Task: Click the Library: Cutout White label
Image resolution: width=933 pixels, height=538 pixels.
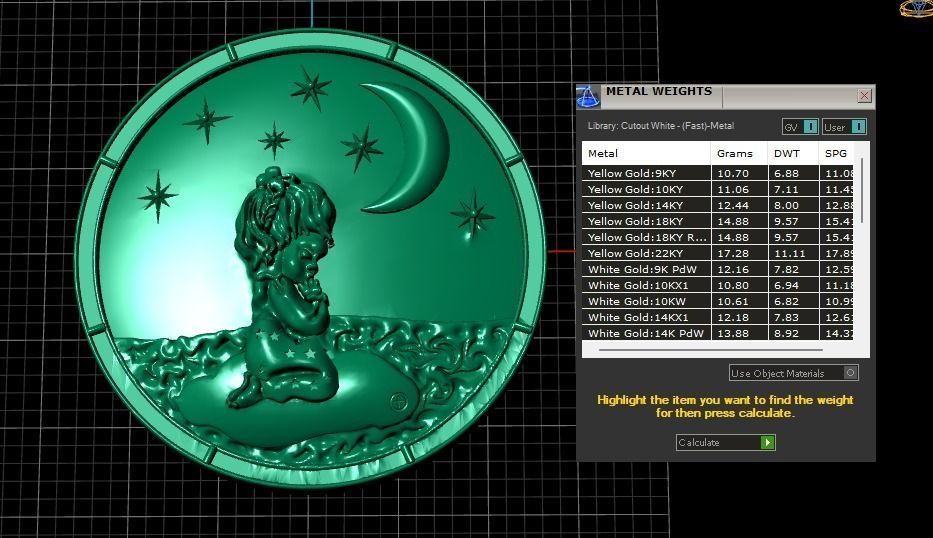Action: [x=660, y=126]
